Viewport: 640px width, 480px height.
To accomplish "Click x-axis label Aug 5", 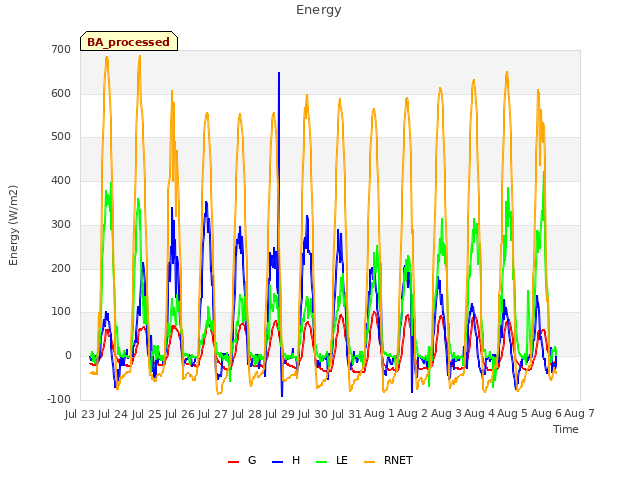I will click(x=513, y=414).
